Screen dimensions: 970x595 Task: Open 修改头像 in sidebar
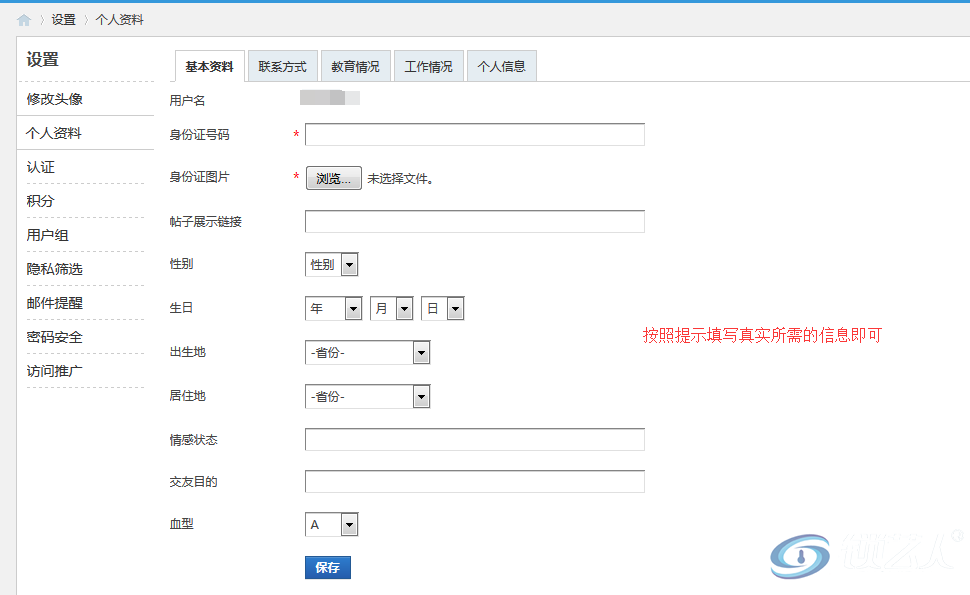click(54, 99)
